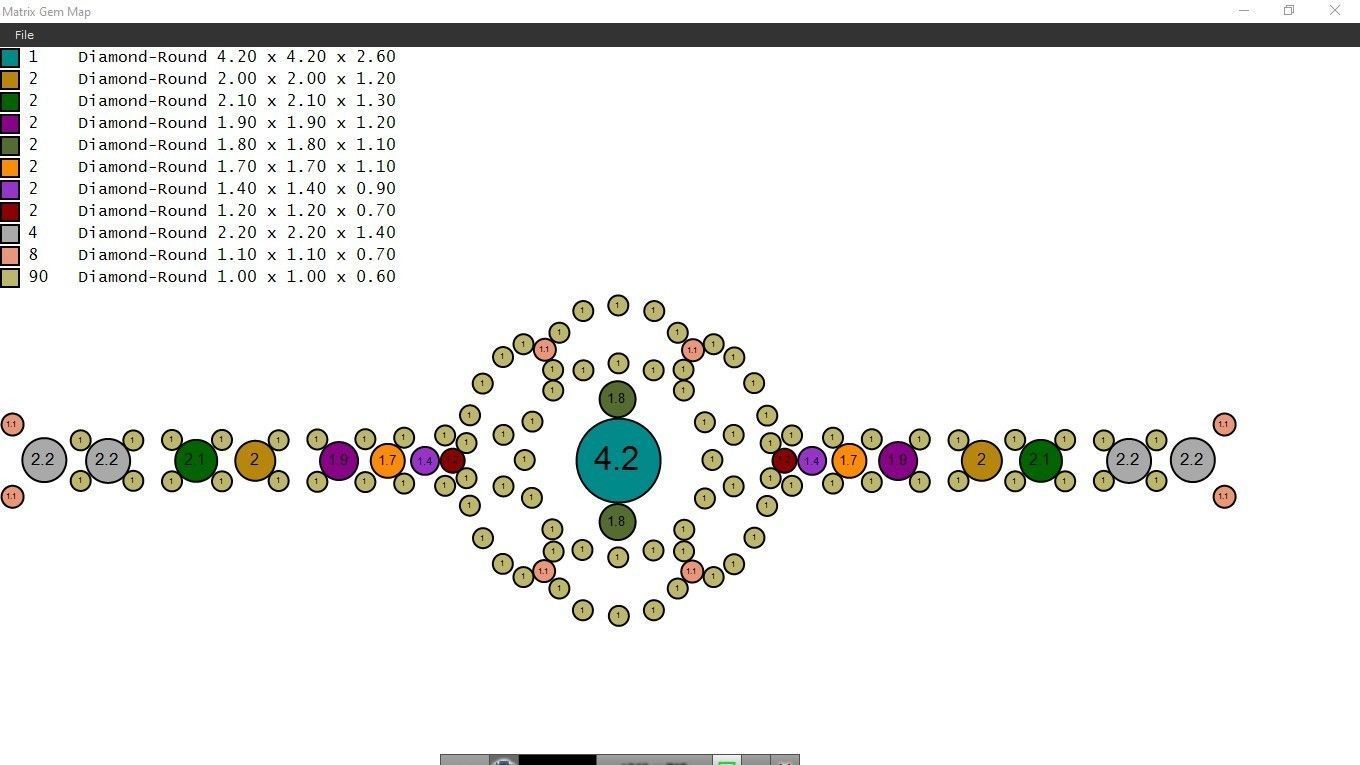Click the gray 2.2 gem beside right green 2.1

[x=1128, y=460]
